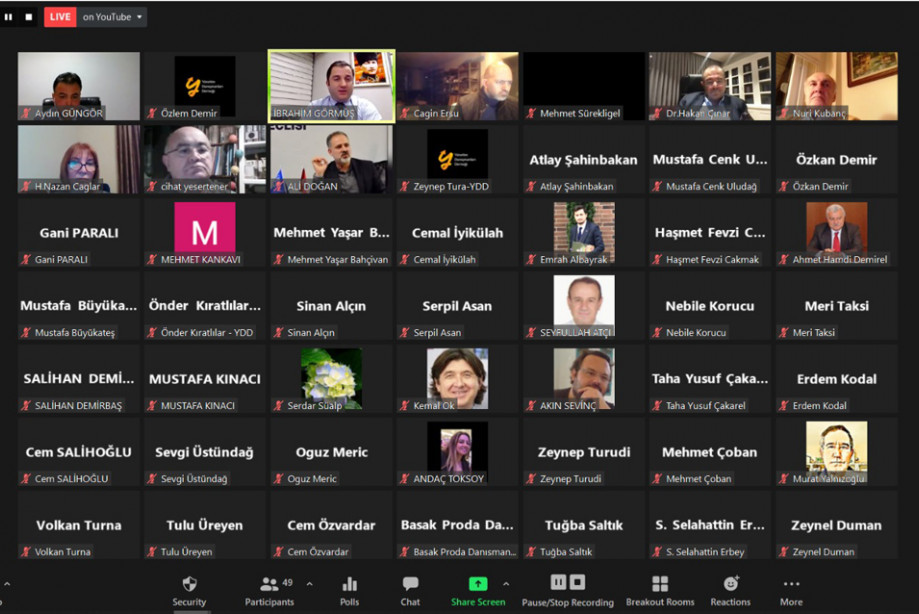The width and height of the screenshot is (919, 614).
Task: Select Mehmet Kankavi's pink M avatar tile
Action: (205, 232)
